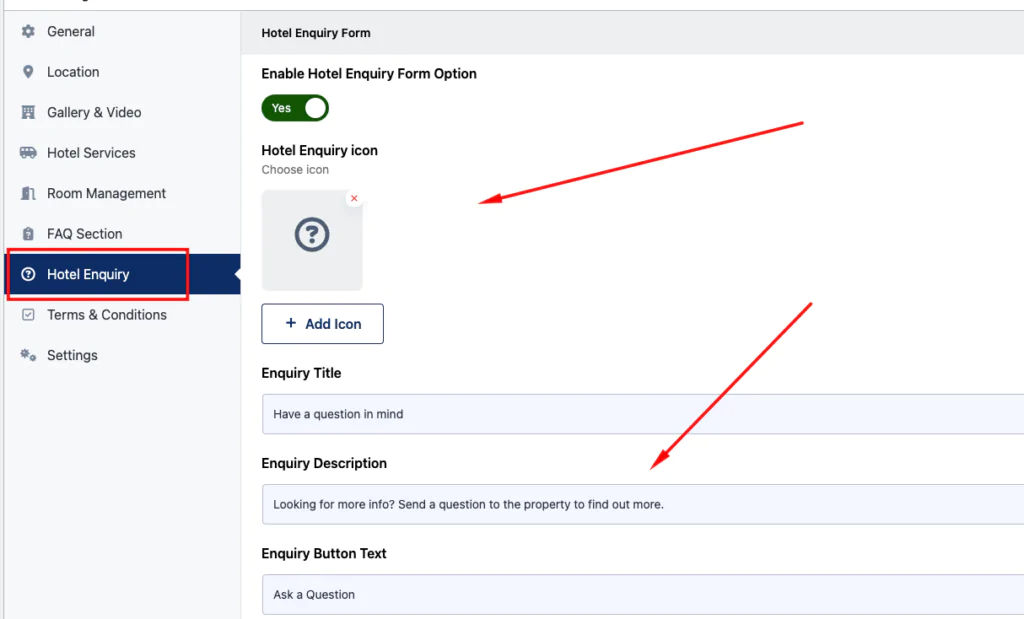The width and height of the screenshot is (1024, 619).
Task: Edit the Enquiry Button Text field
Action: coord(643,594)
